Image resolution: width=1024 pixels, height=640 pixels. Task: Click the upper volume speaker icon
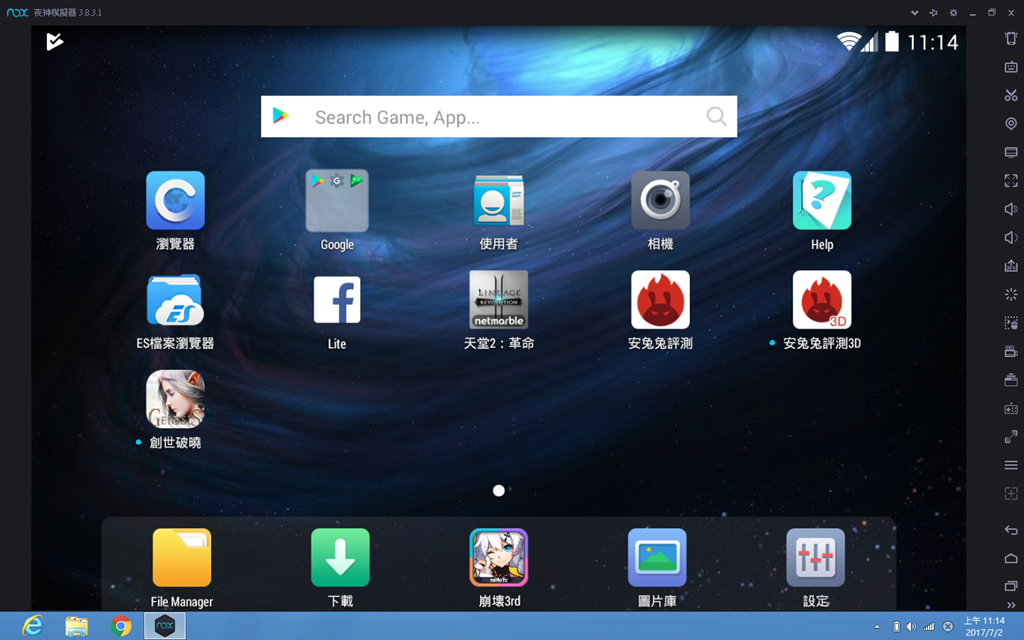pyautogui.click(x=1011, y=209)
